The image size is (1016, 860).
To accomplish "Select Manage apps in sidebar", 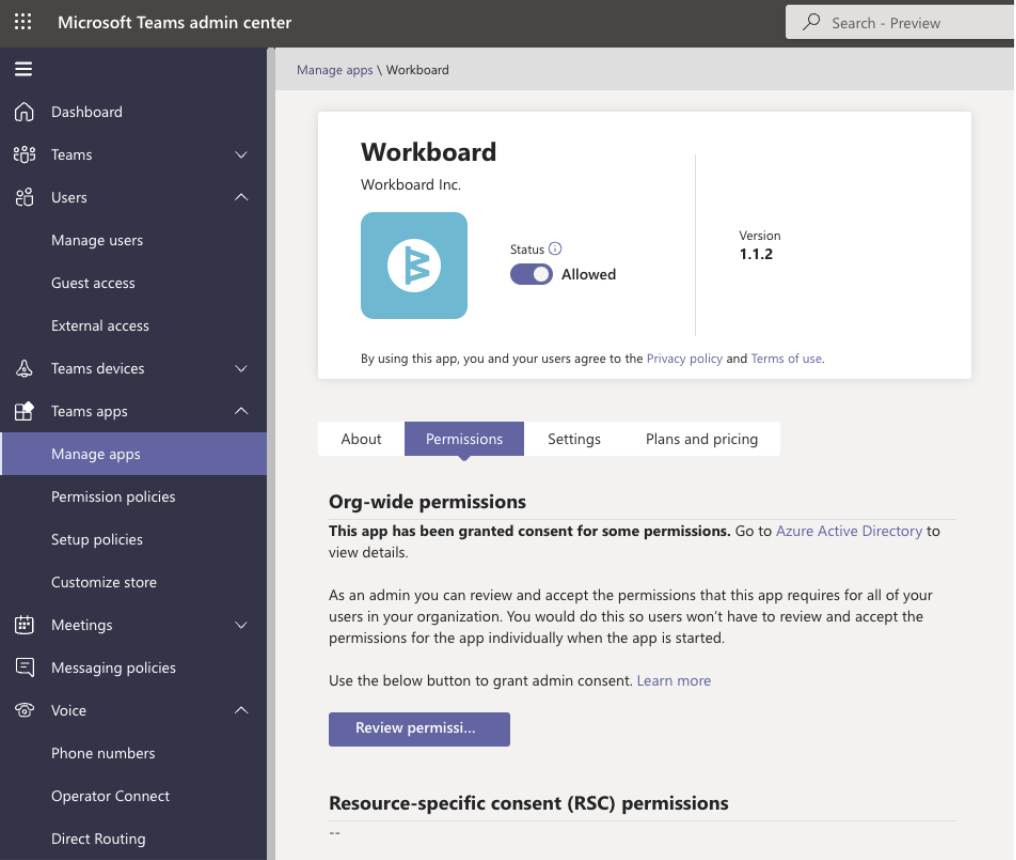I will pos(133,454).
